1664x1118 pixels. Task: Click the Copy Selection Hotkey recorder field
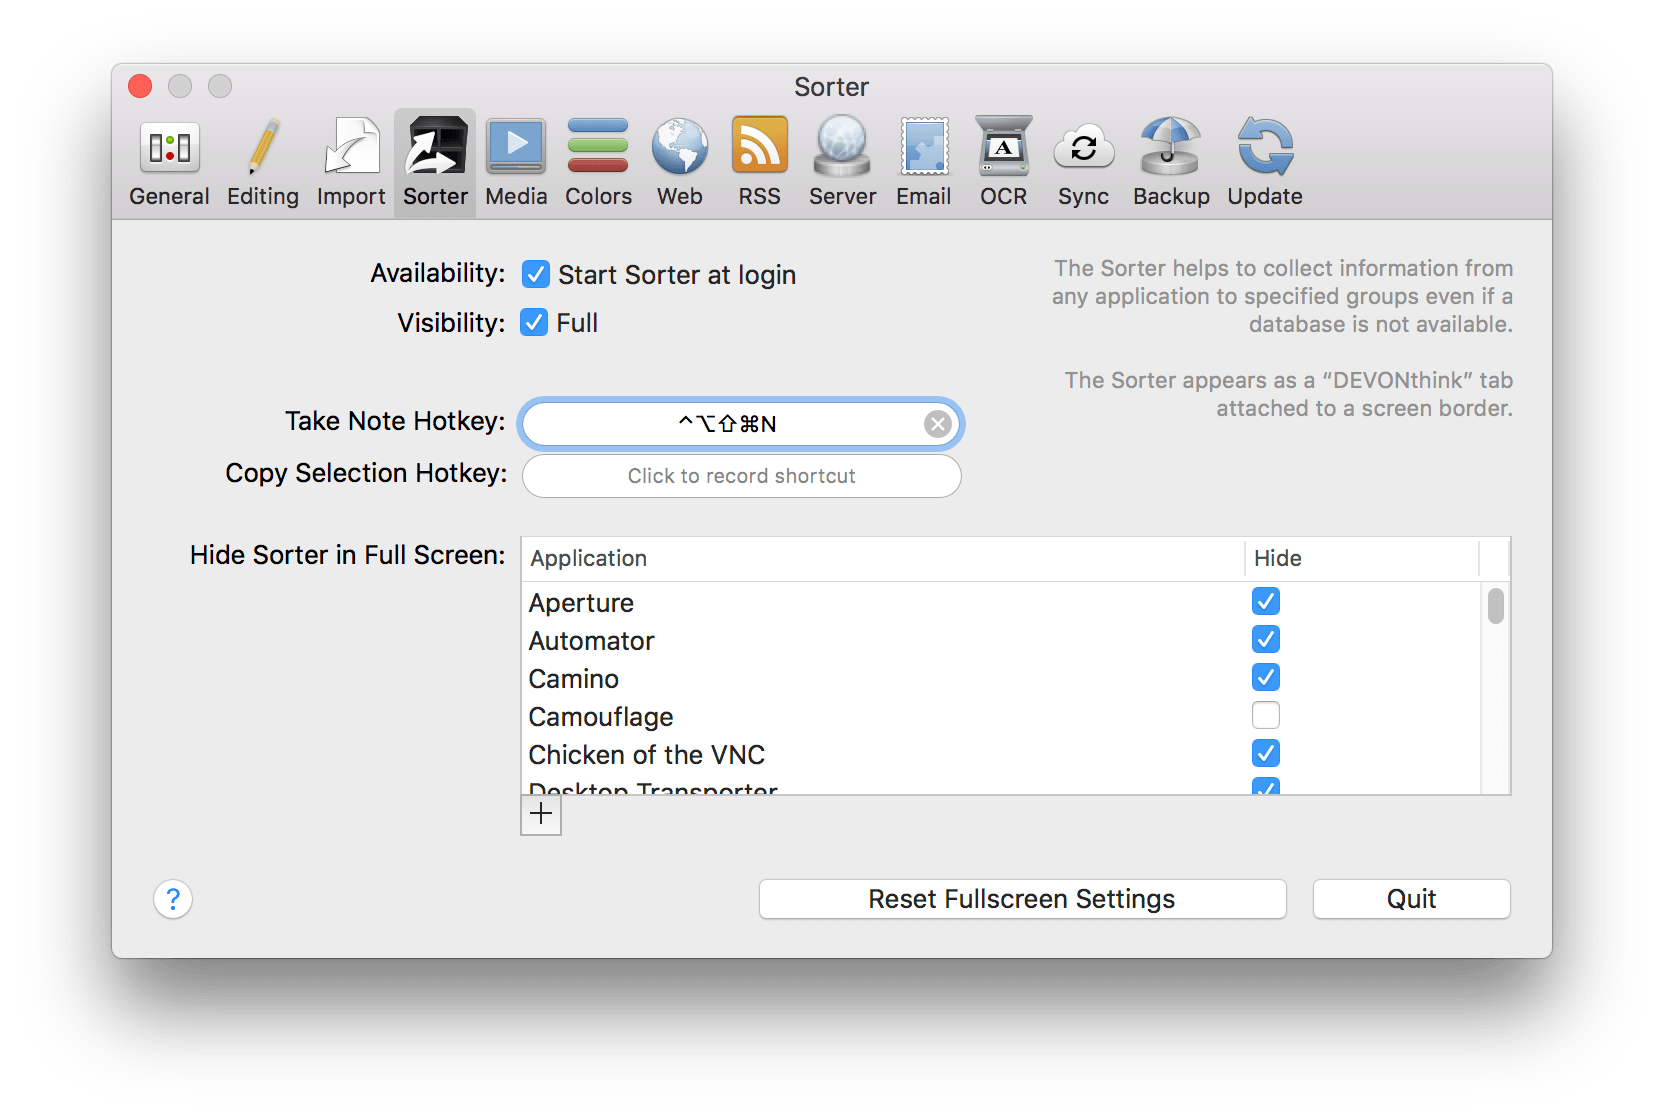[741, 476]
